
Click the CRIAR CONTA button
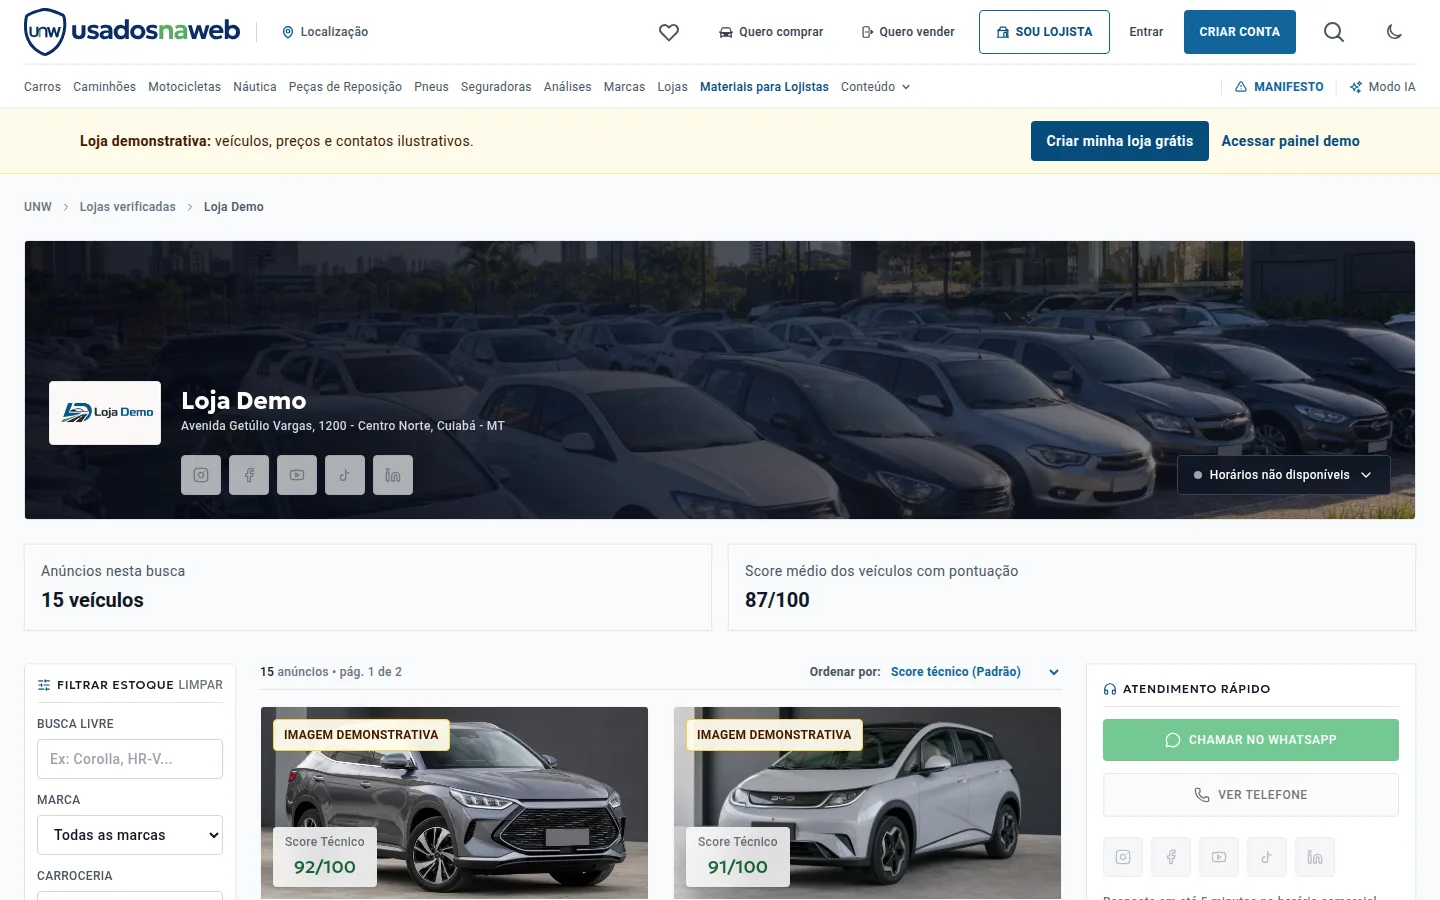(1240, 32)
